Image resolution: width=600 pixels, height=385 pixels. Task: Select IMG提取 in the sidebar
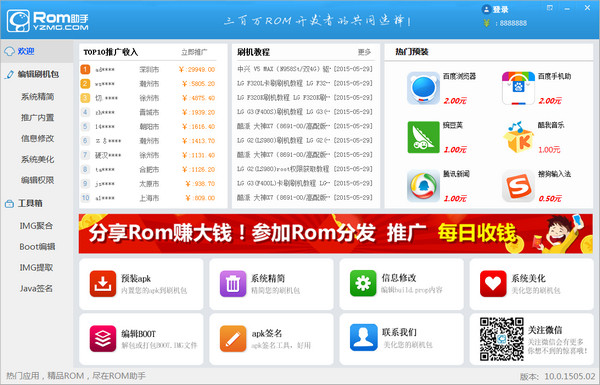36,268
